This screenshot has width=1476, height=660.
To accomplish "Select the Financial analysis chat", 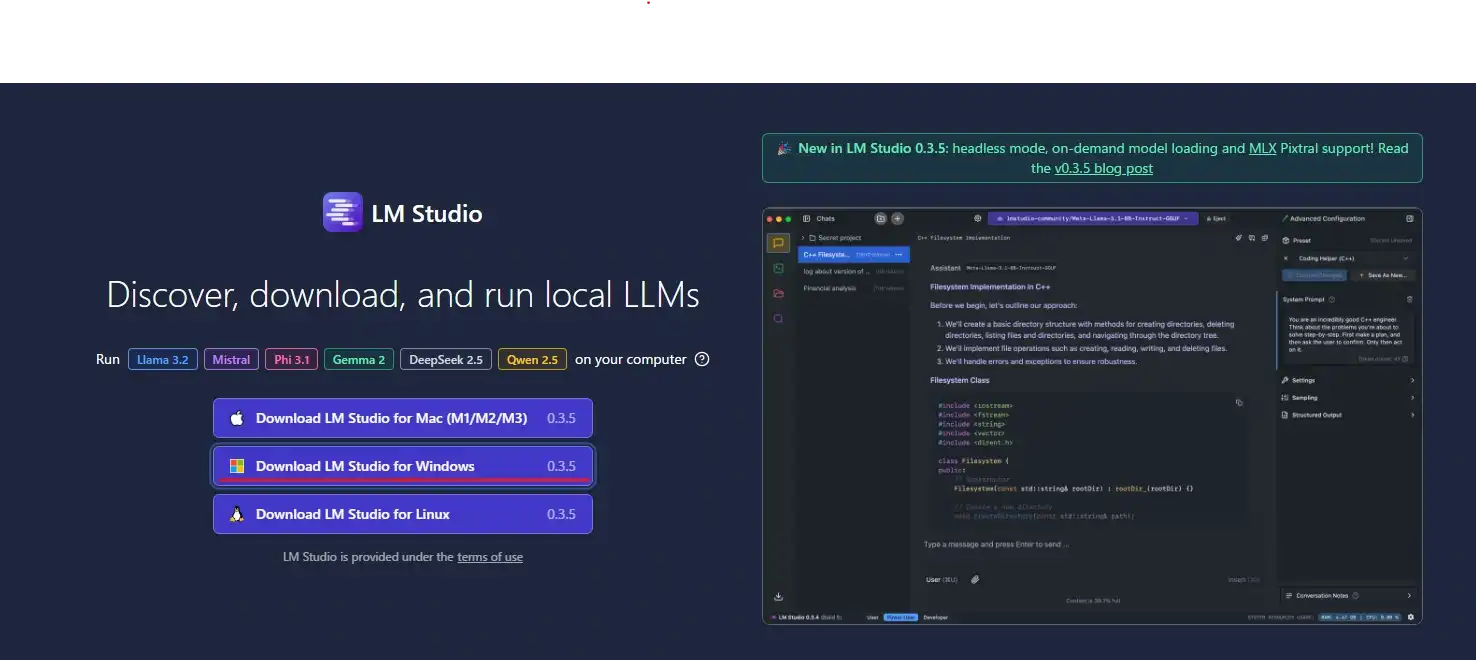I will pos(830,288).
